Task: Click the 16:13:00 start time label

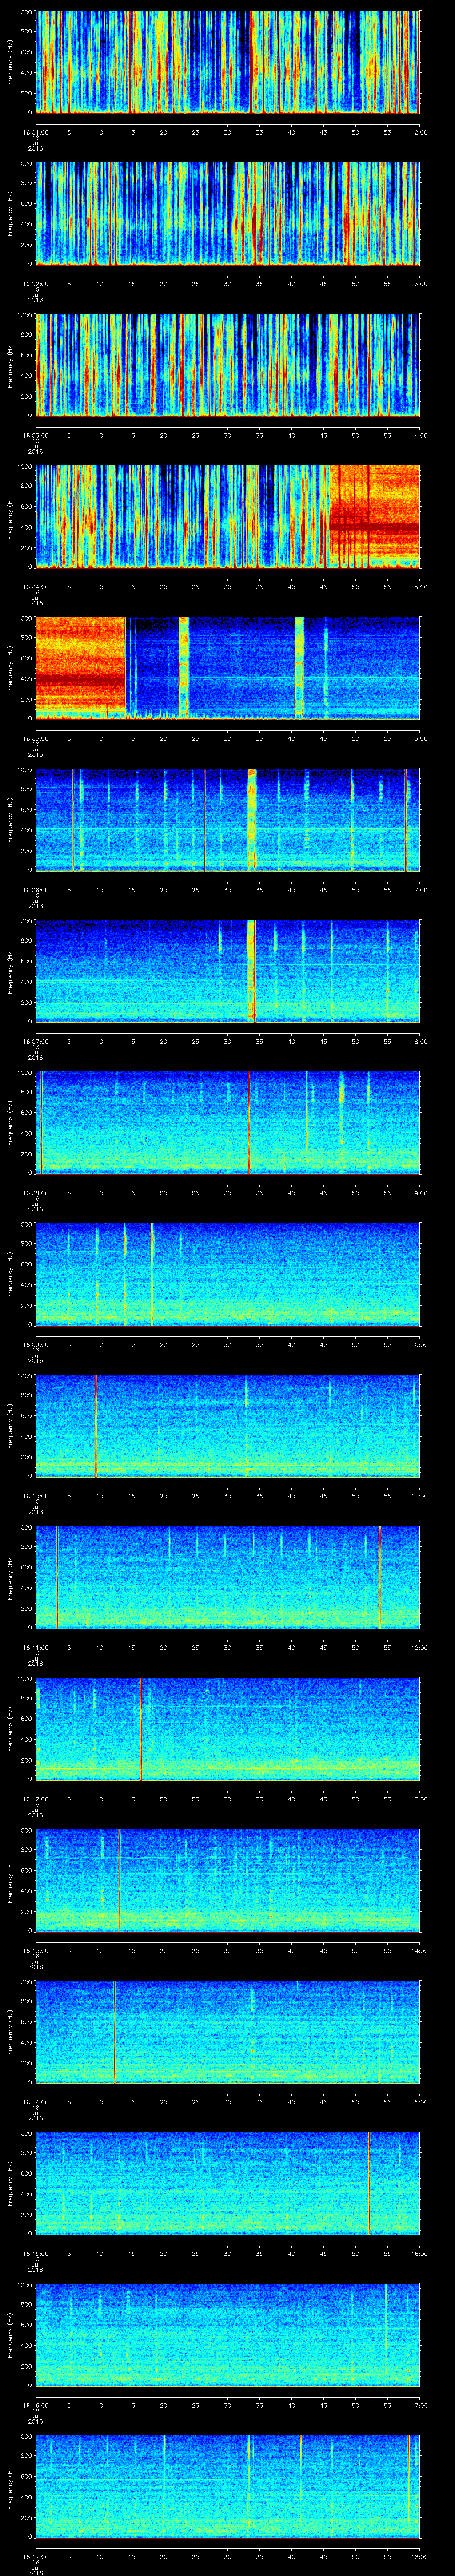Action: point(36,1950)
